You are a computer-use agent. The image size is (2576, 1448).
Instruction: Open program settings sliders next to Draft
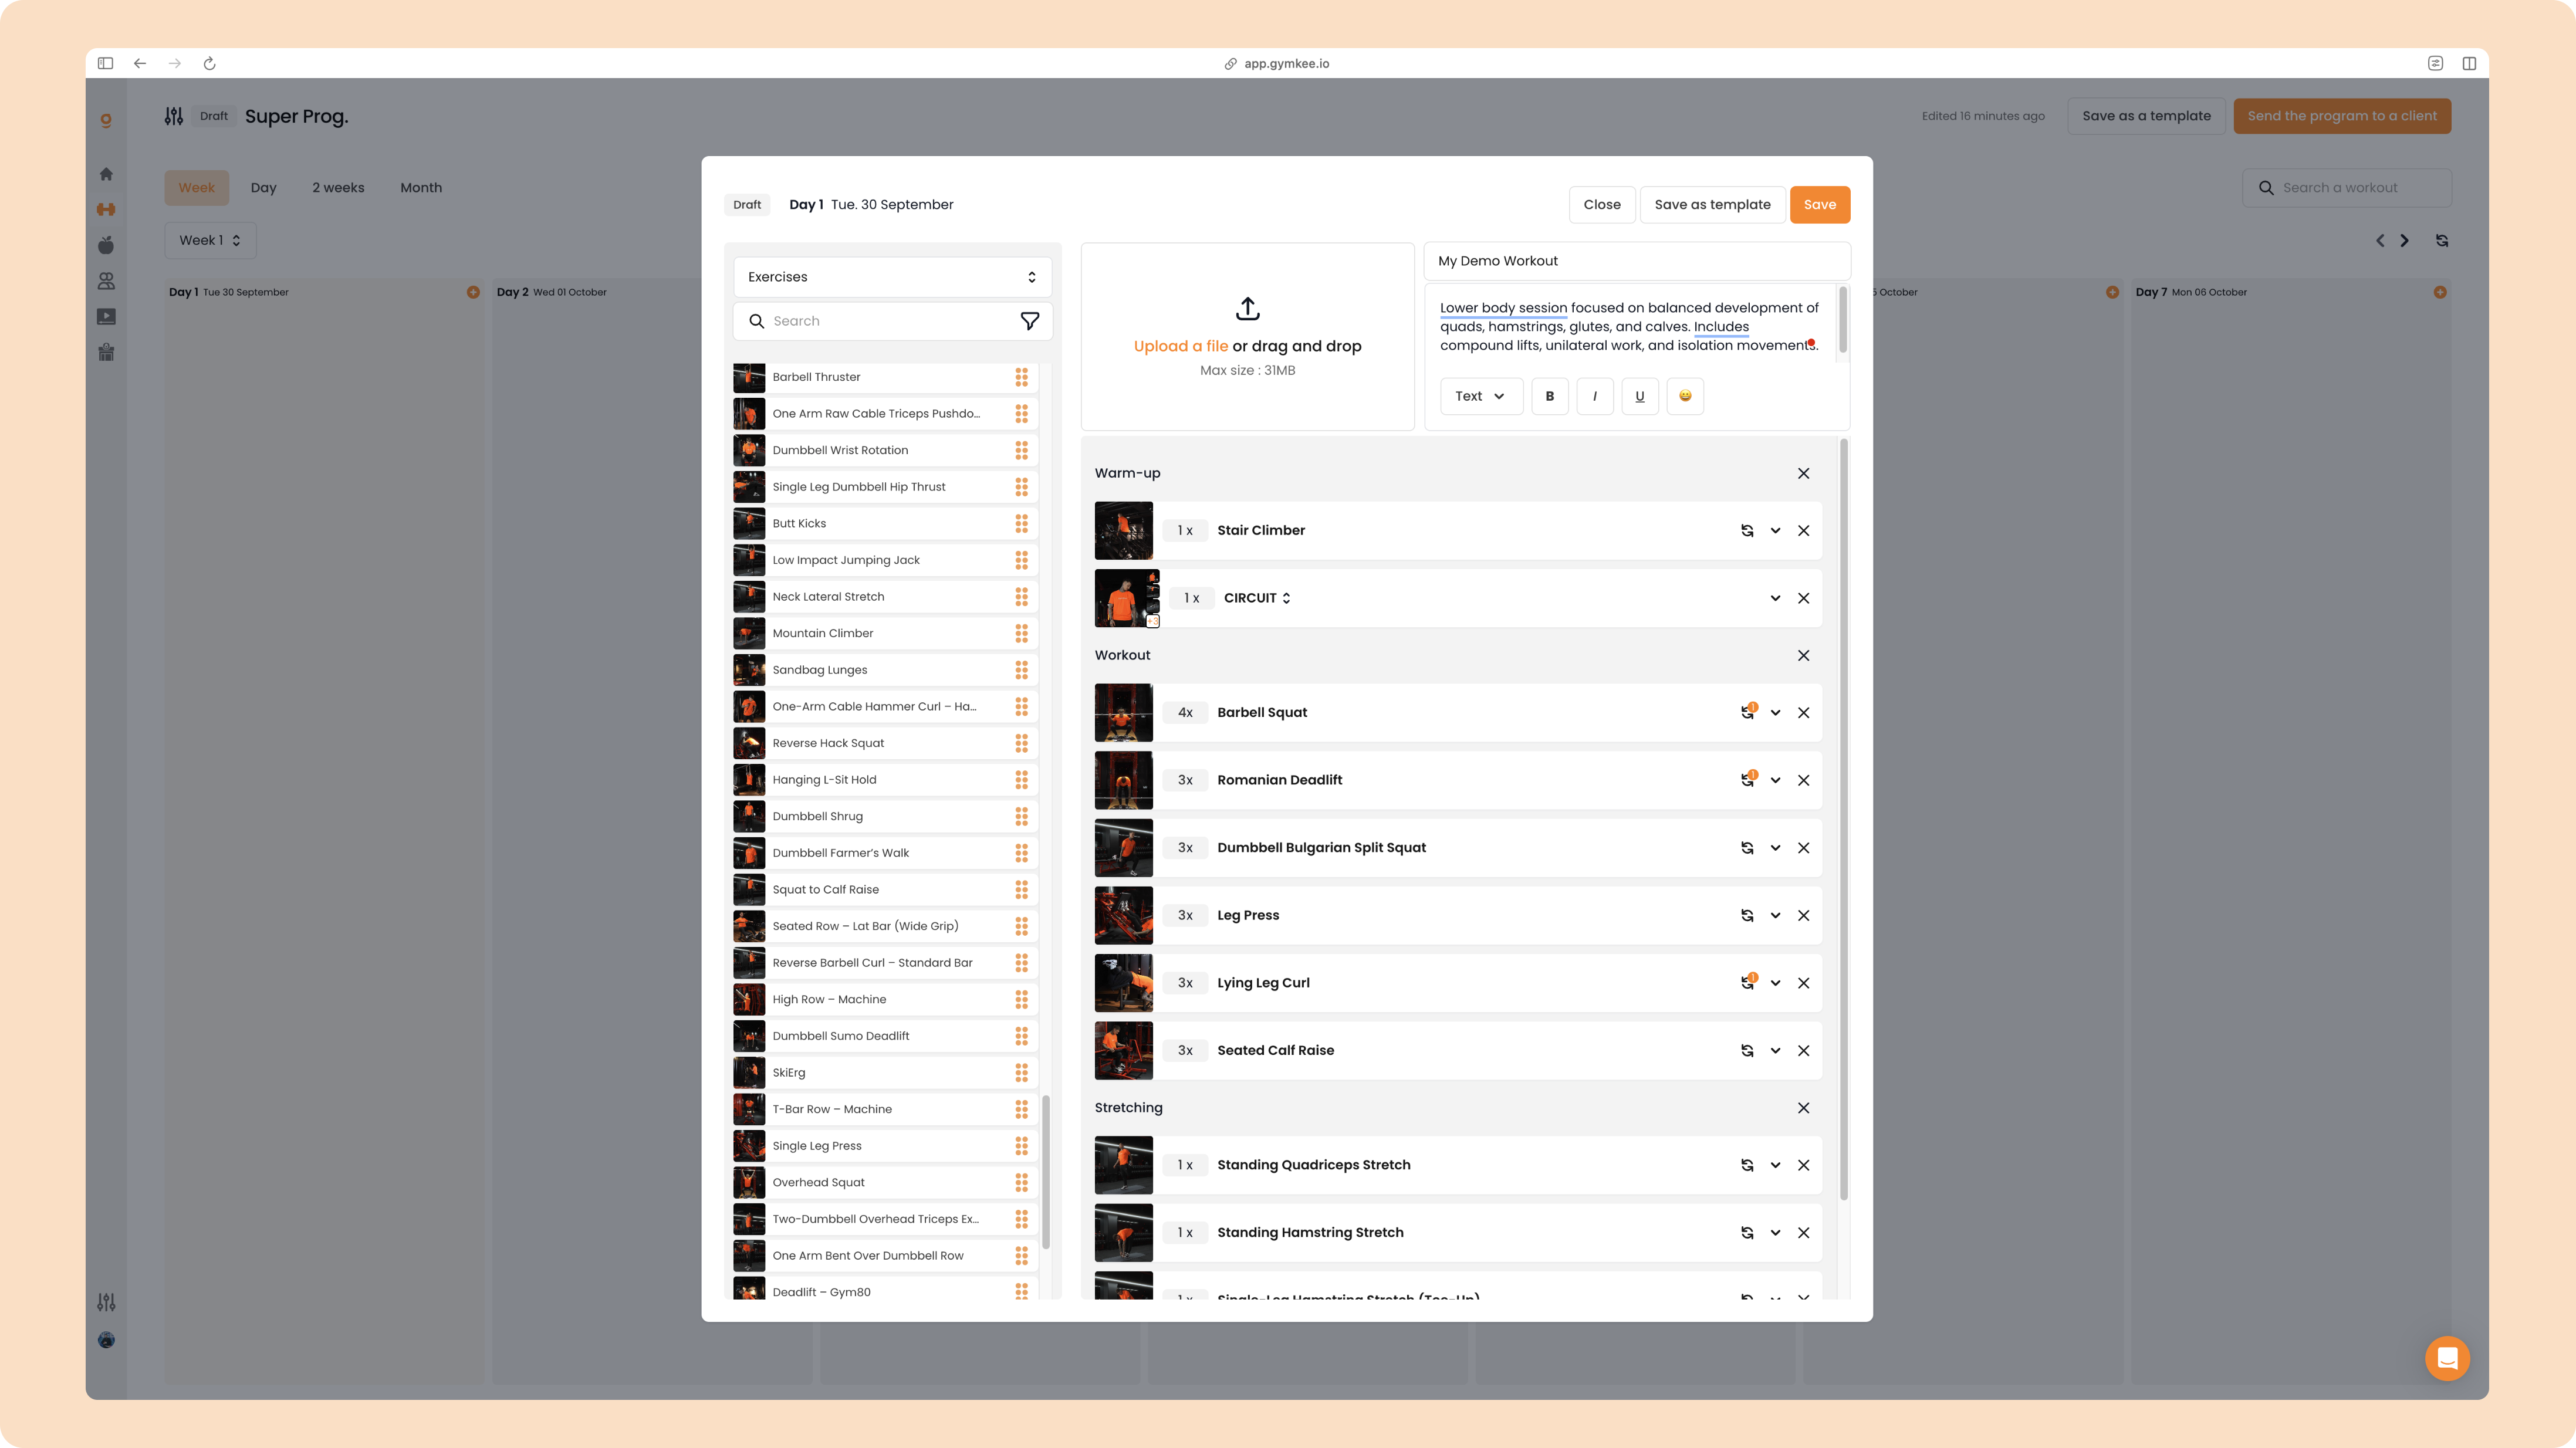(174, 116)
